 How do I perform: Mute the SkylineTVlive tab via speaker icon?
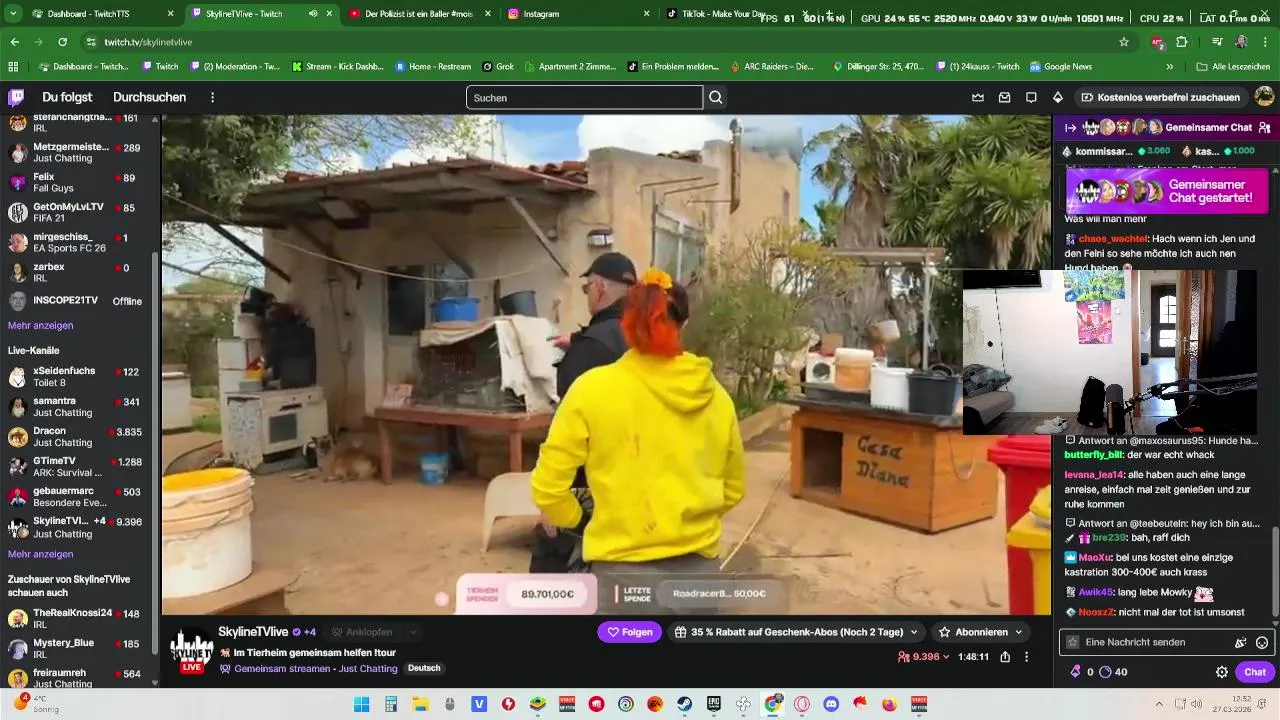click(x=313, y=14)
